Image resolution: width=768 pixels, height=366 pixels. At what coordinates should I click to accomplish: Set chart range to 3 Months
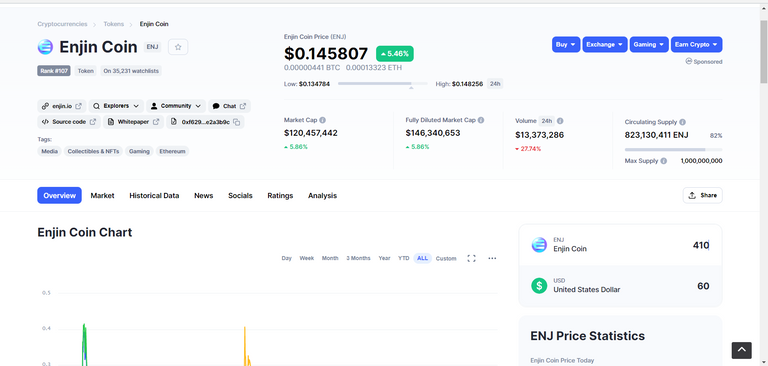pyautogui.click(x=359, y=258)
